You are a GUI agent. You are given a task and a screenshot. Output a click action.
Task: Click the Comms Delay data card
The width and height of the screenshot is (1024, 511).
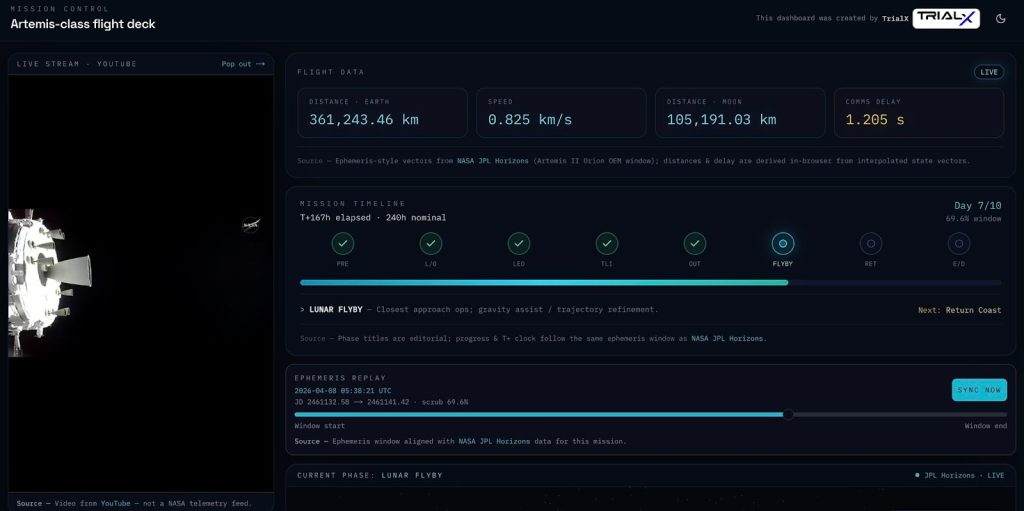[x=918, y=112]
